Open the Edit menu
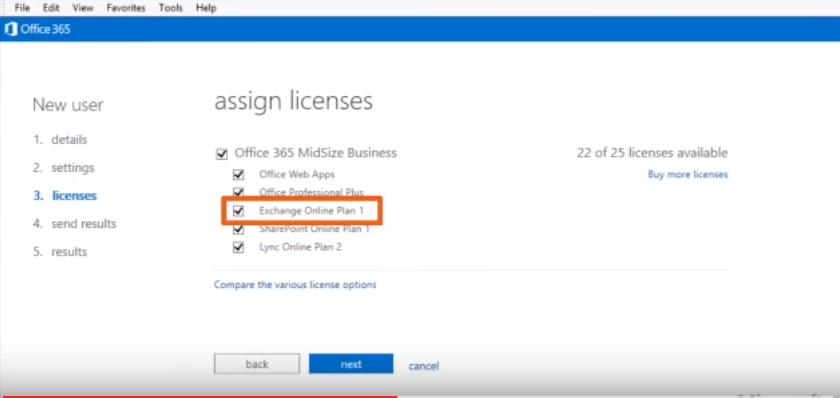The height and width of the screenshot is (398, 840). 51,8
